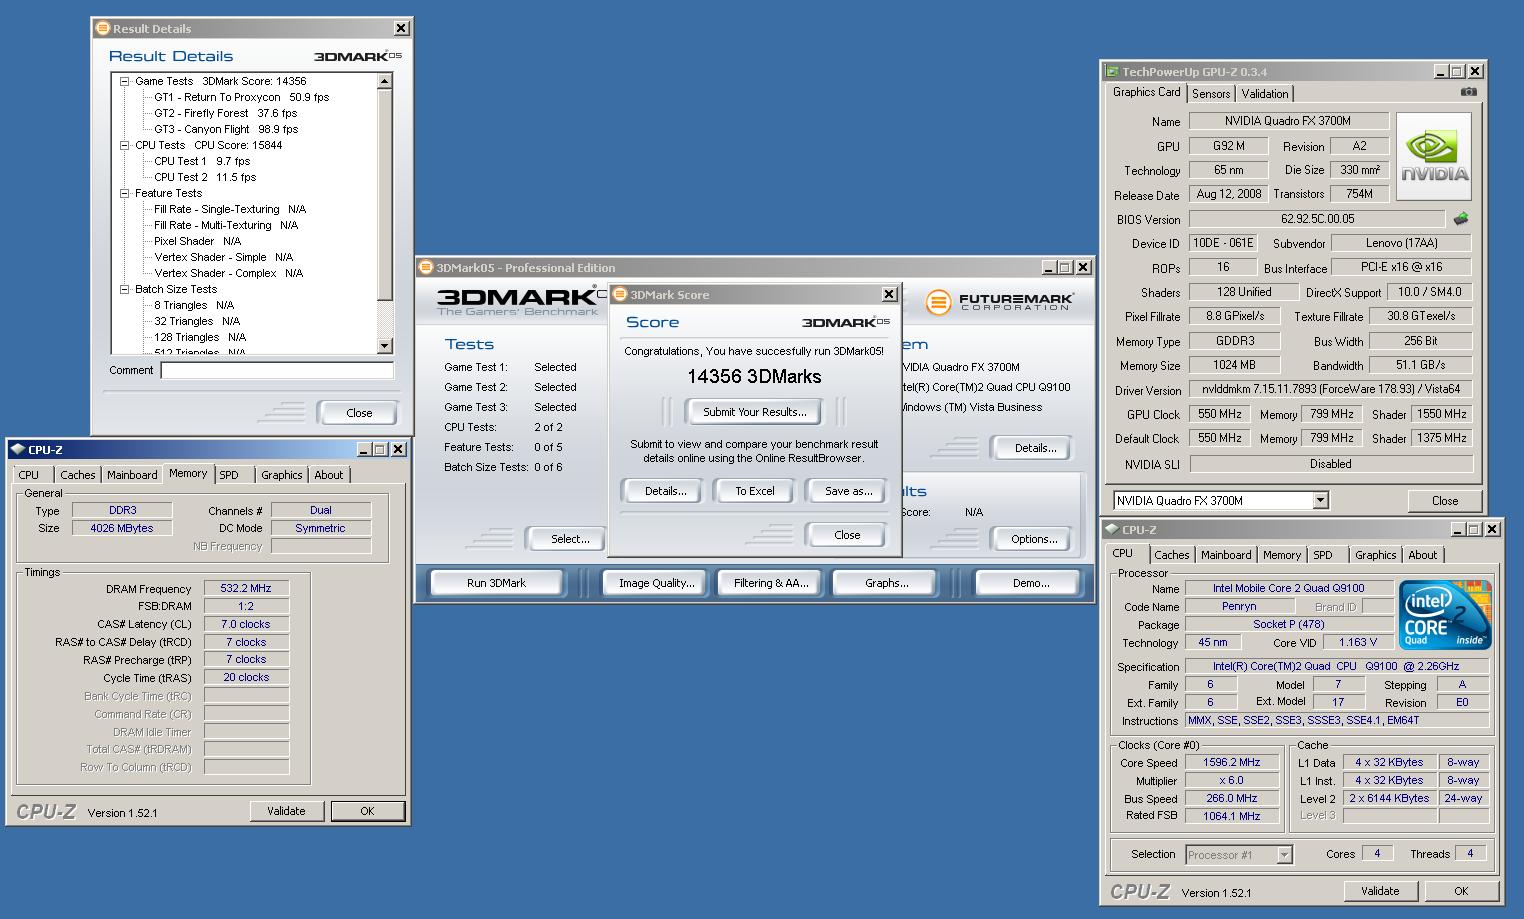Screen dimensions: 1524x919
Task: Click Core Speed value 1596.2 MHz
Action: click(x=1231, y=762)
